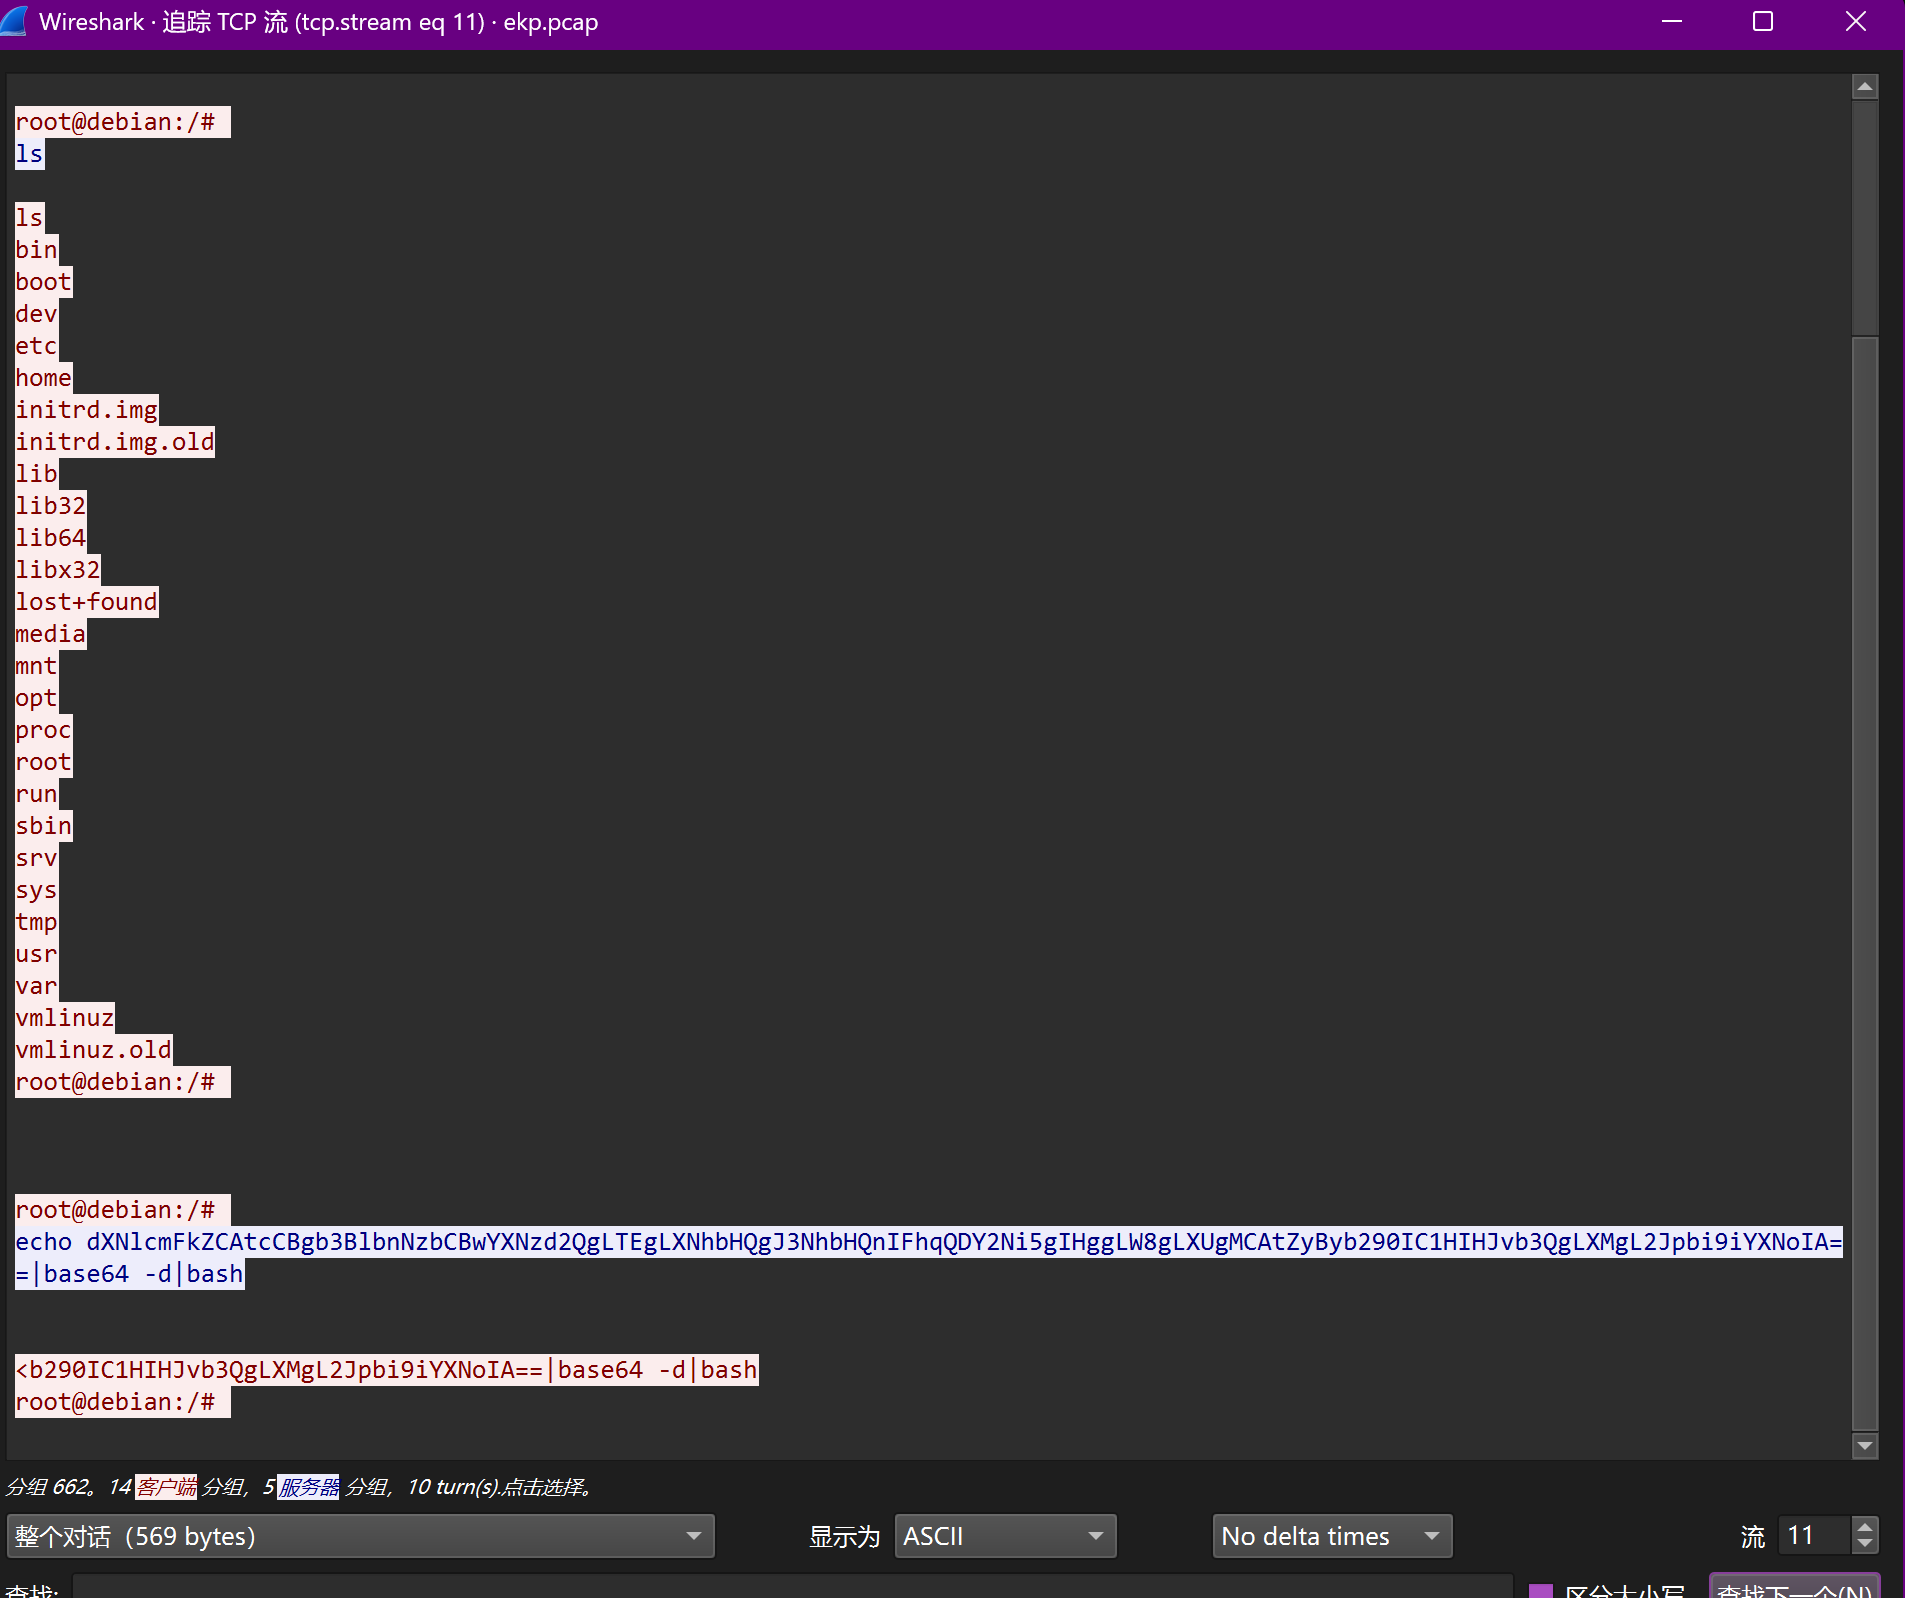Select the 'etc' directory line
This screenshot has width=1905, height=1598.
tap(37, 346)
